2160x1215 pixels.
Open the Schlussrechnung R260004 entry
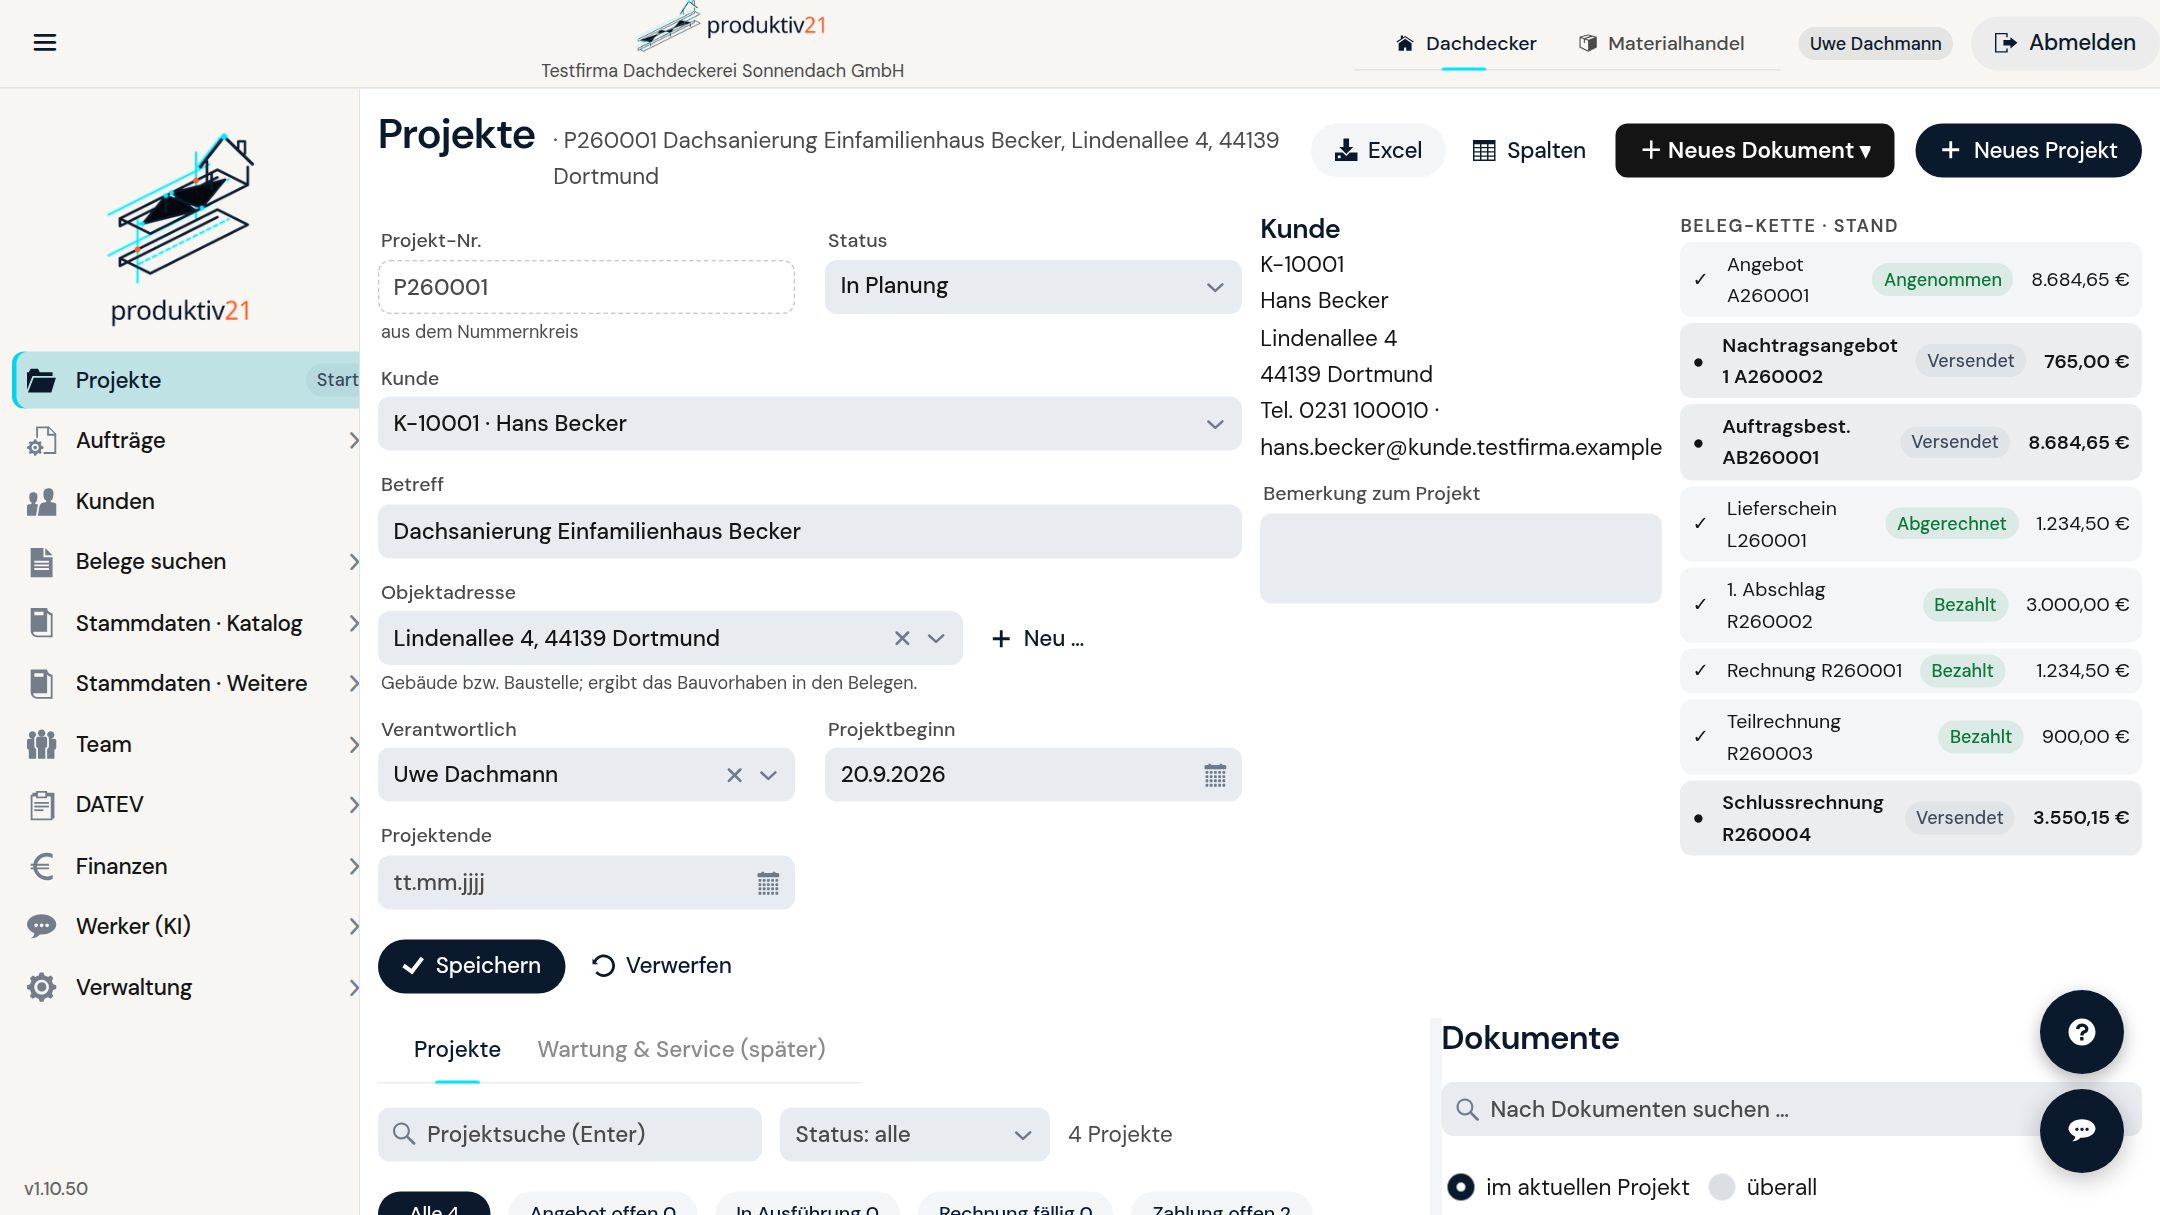[x=1910, y=818]
